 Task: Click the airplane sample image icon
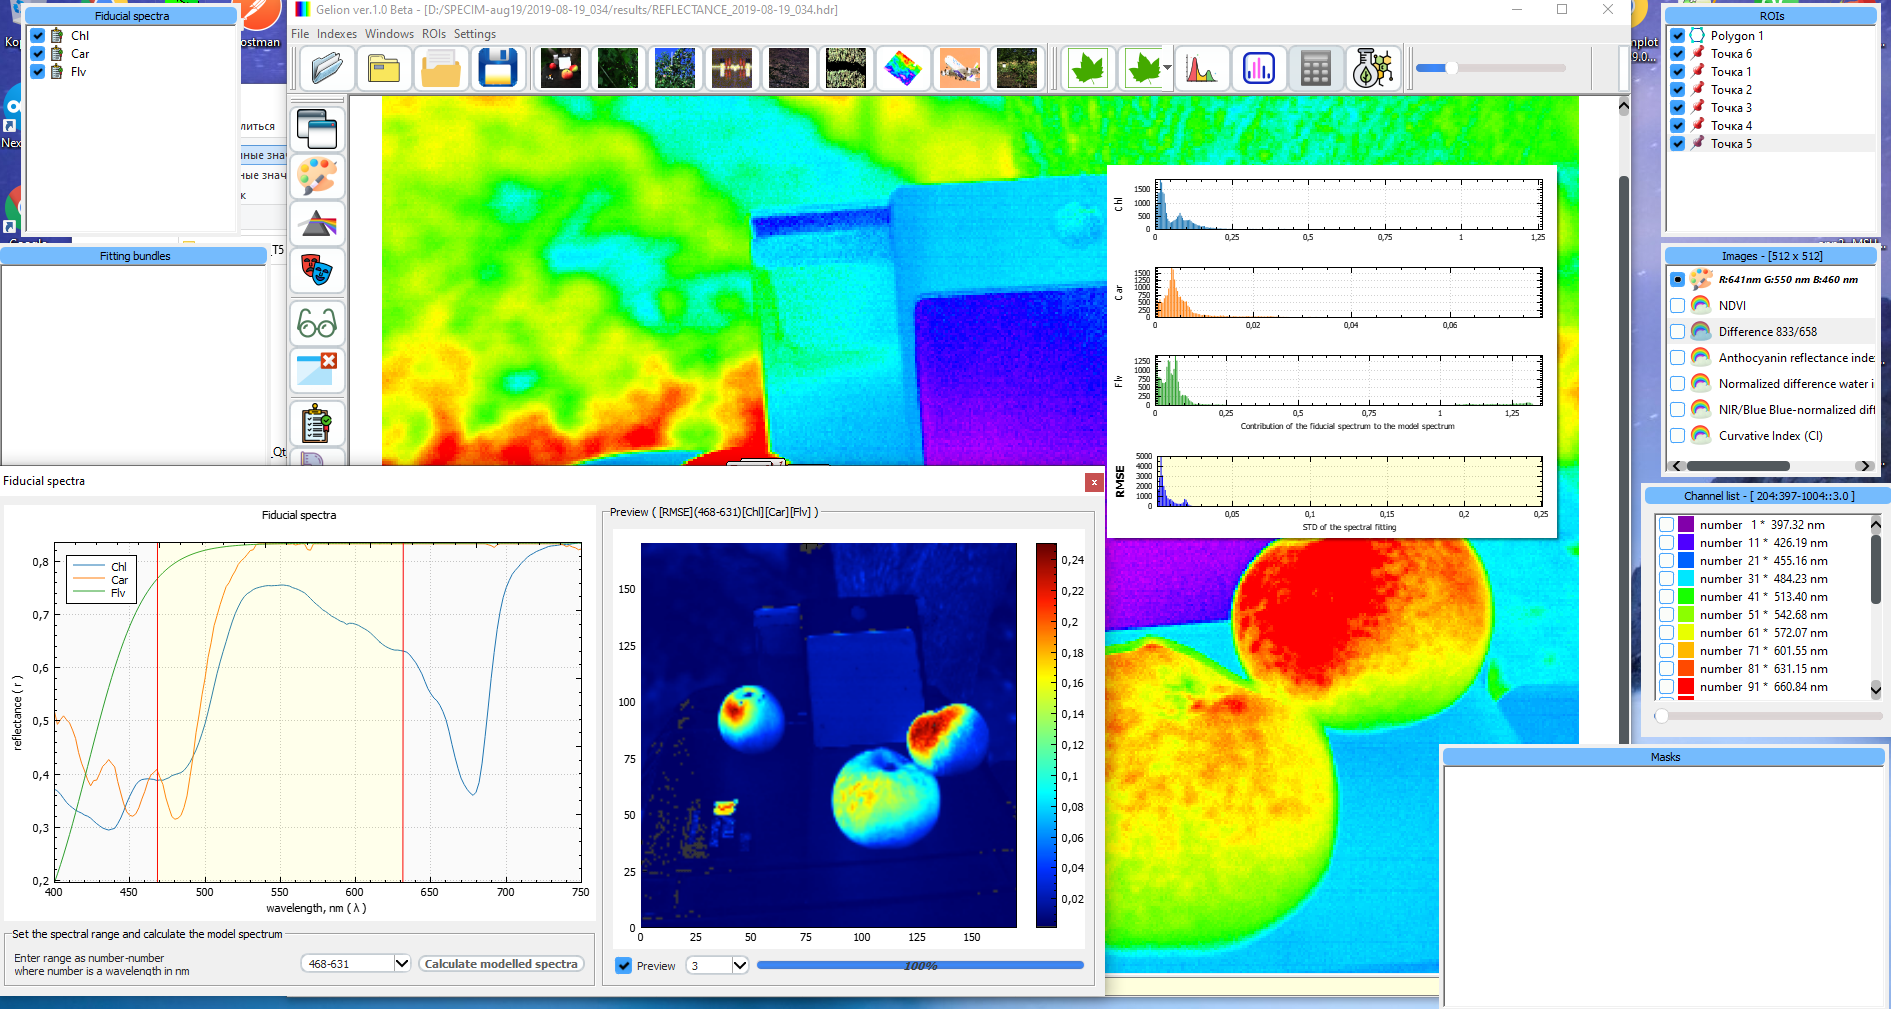click(x=960, y=69)
